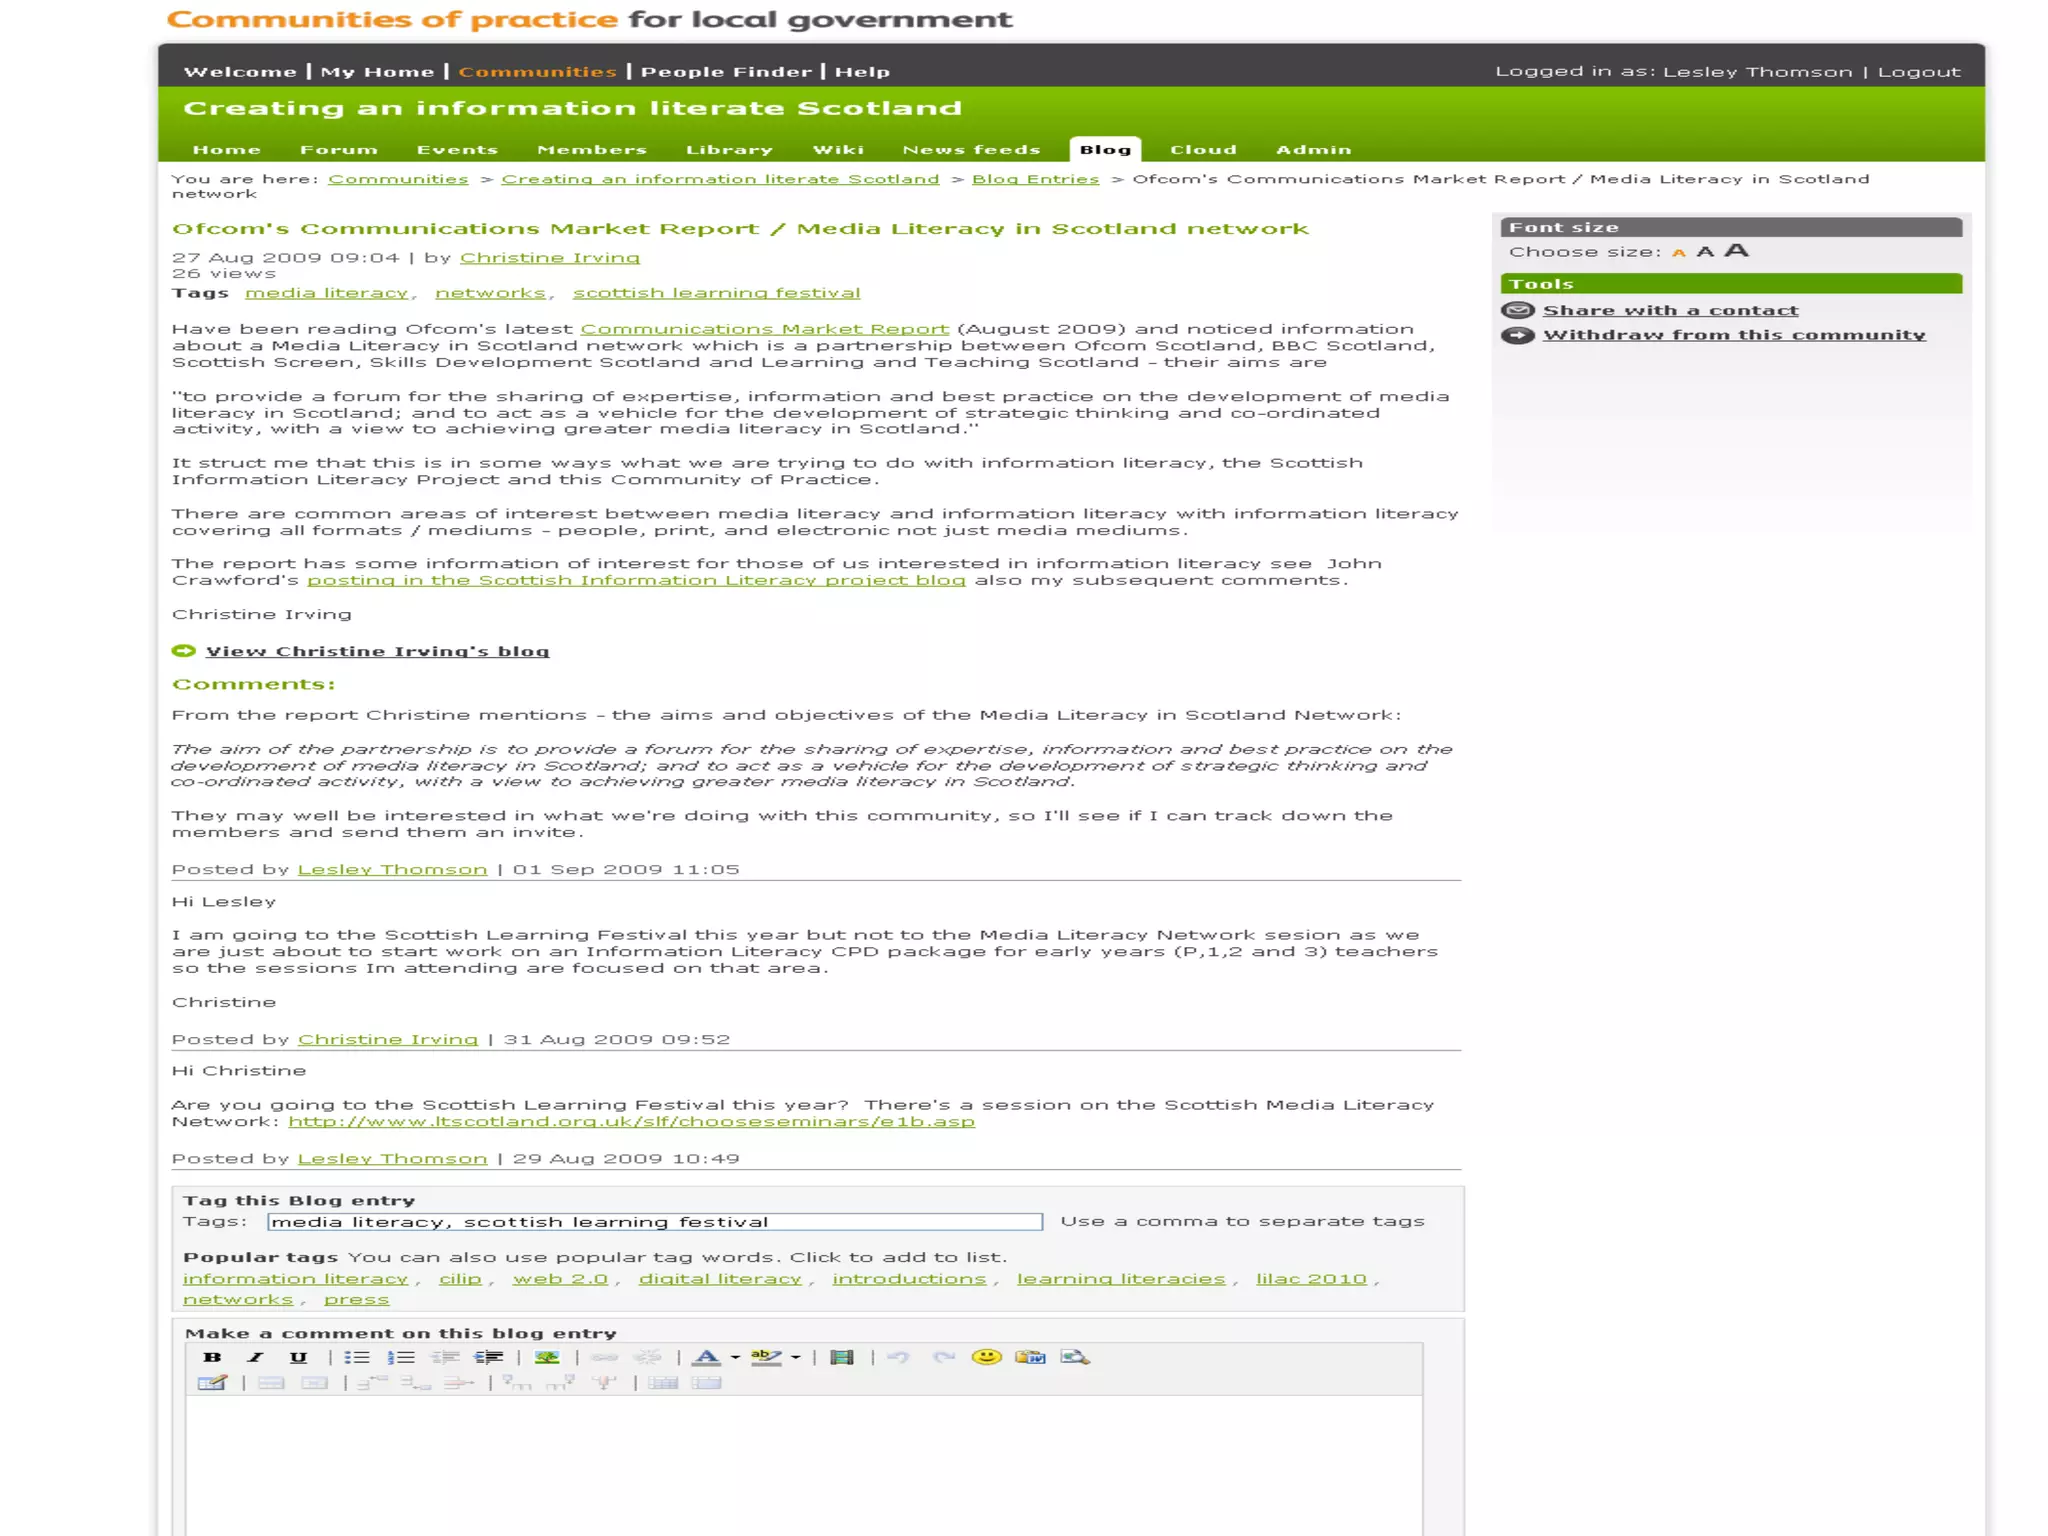The image size is (2048, 1536).
Task: Click Share with a contact link
Action: (x=1670, y=310)
